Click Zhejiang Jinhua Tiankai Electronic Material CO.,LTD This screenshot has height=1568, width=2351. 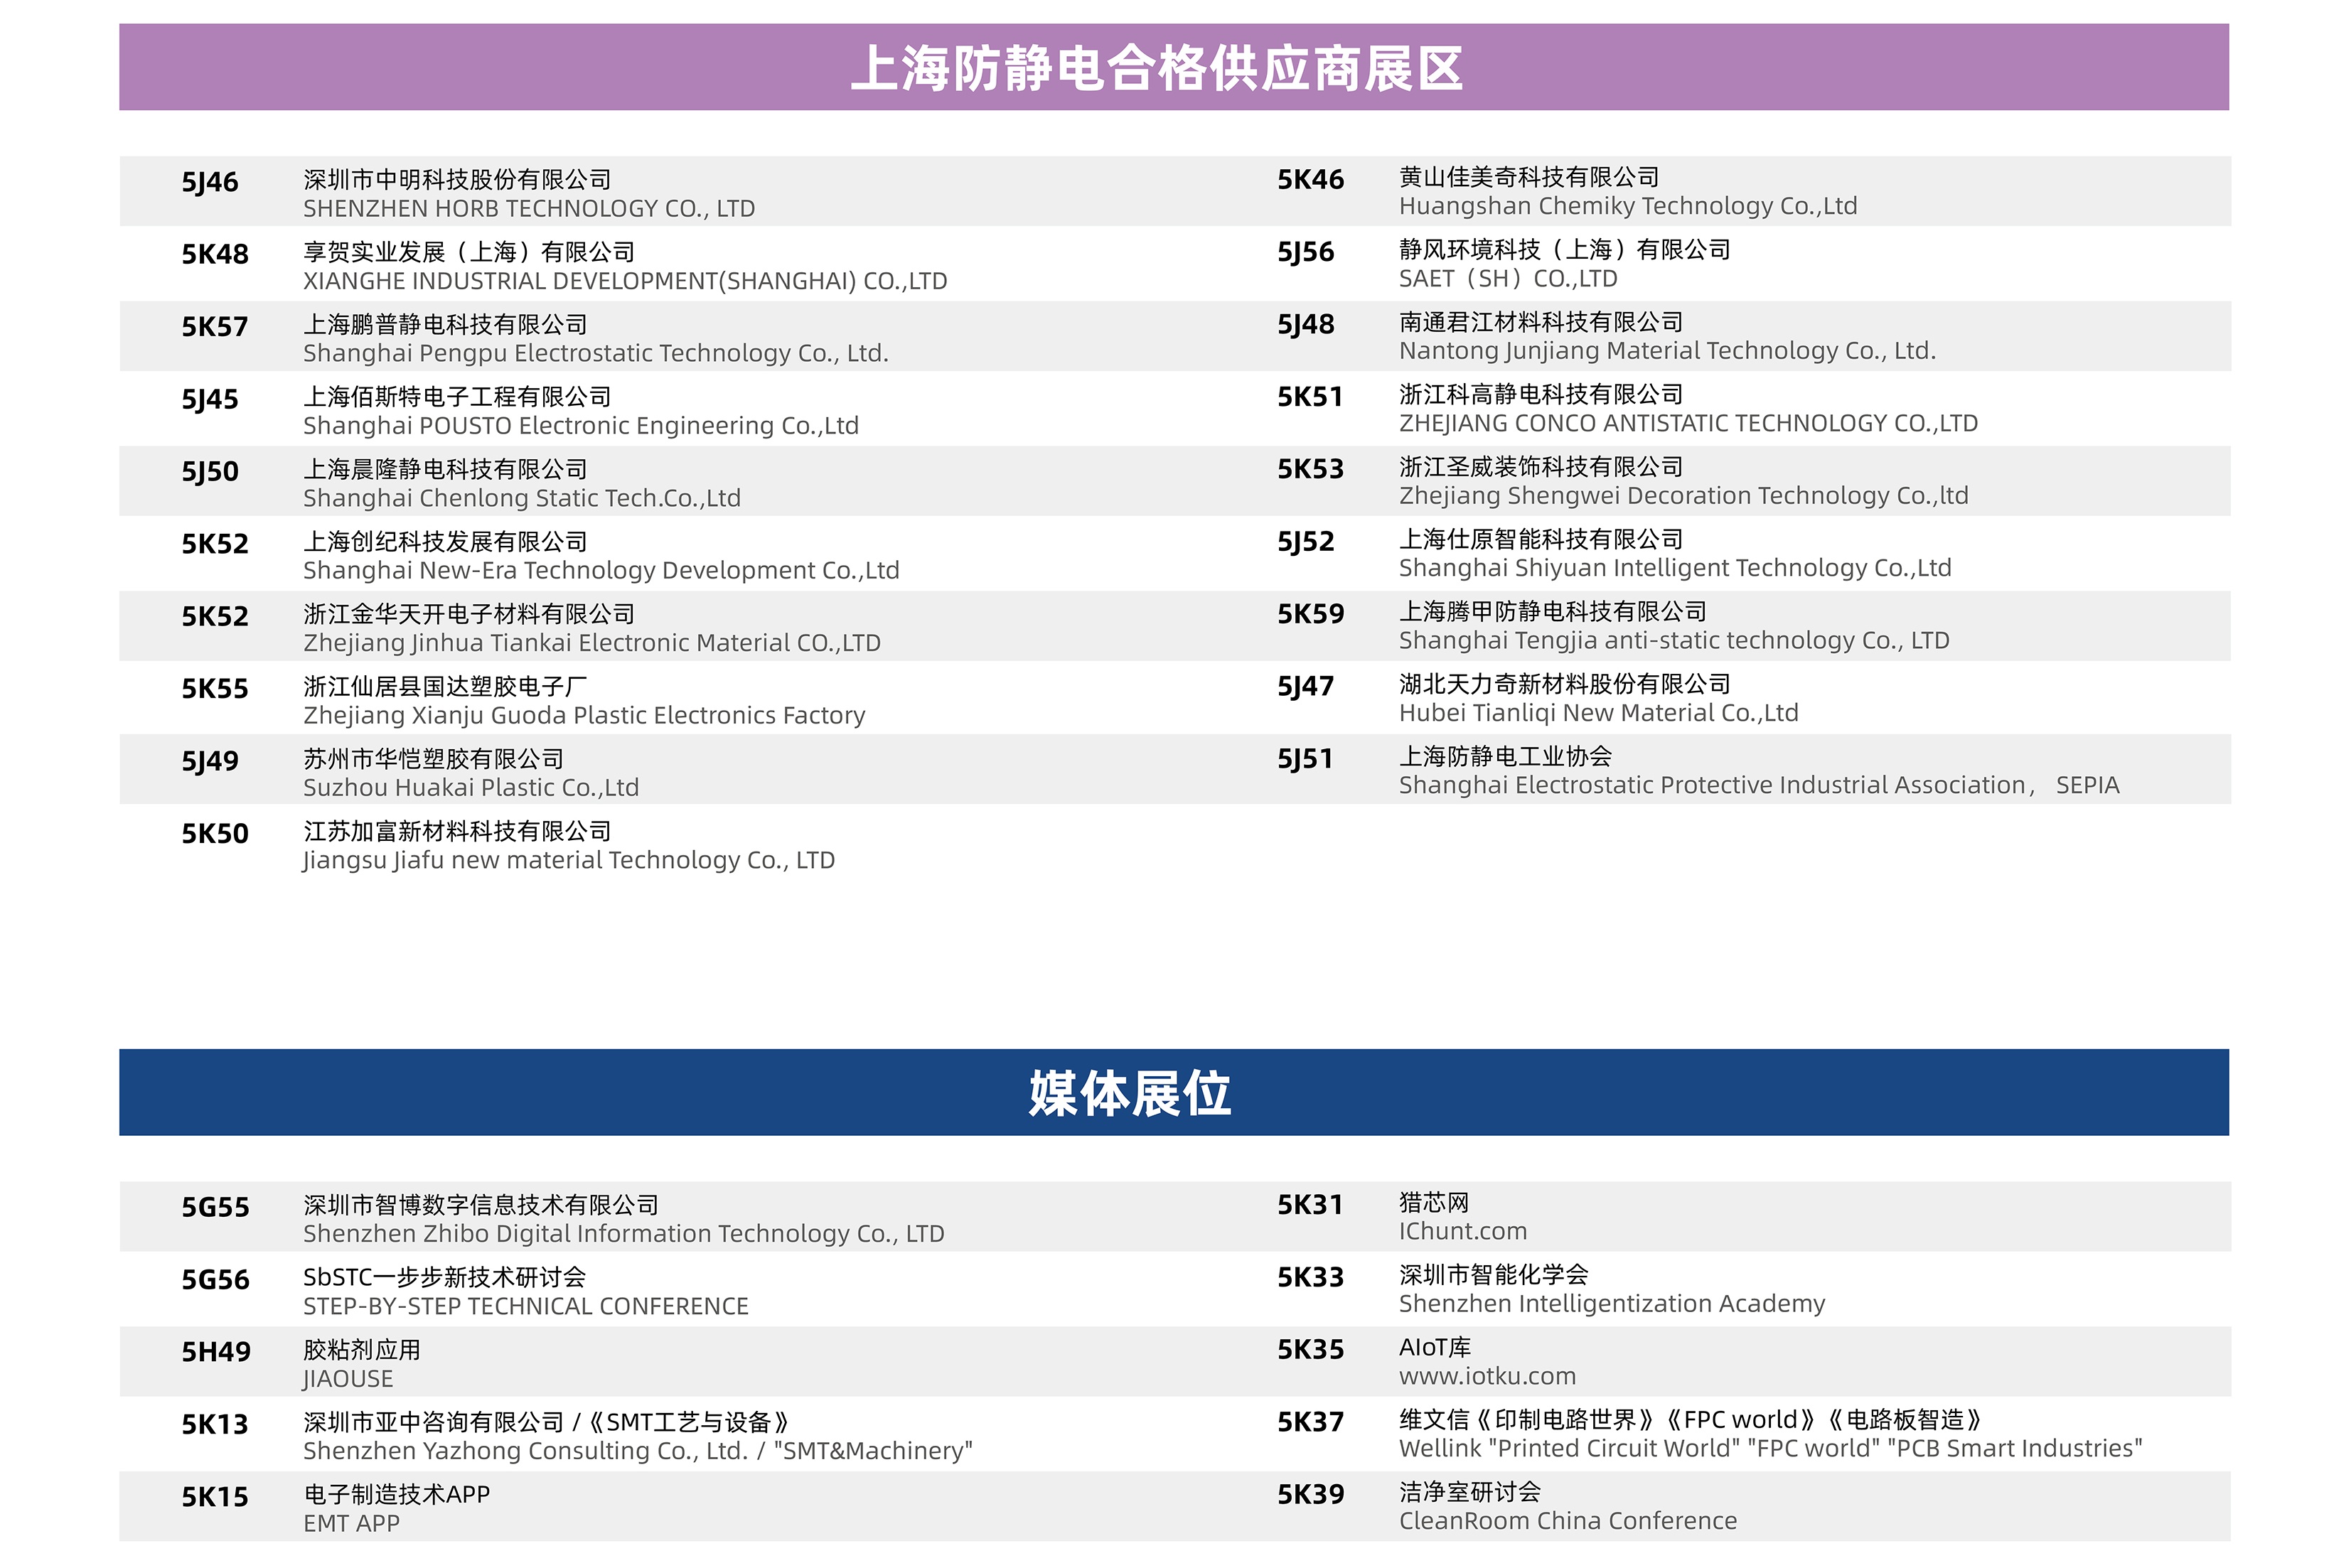(x=592, y=643)
